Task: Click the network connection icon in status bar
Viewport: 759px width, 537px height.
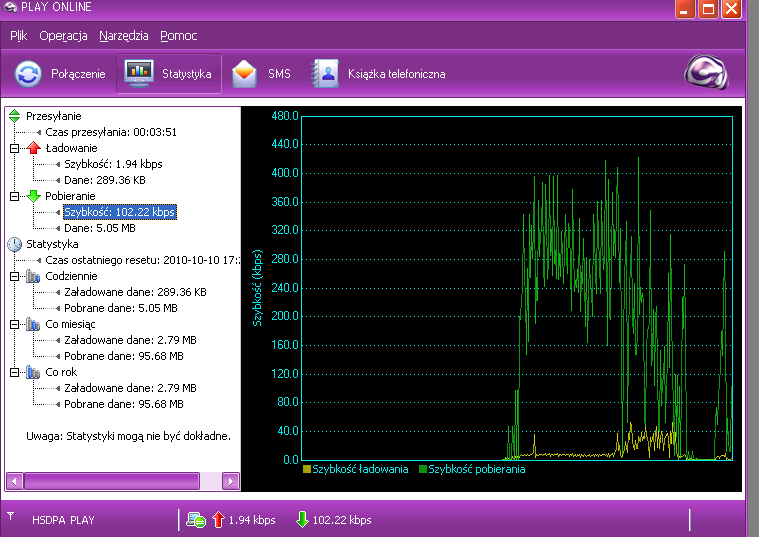Action: pos(196,521)
